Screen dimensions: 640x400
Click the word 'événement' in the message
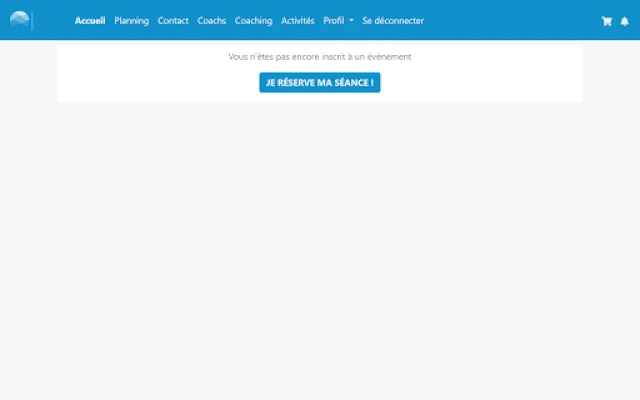click(390, 57)
